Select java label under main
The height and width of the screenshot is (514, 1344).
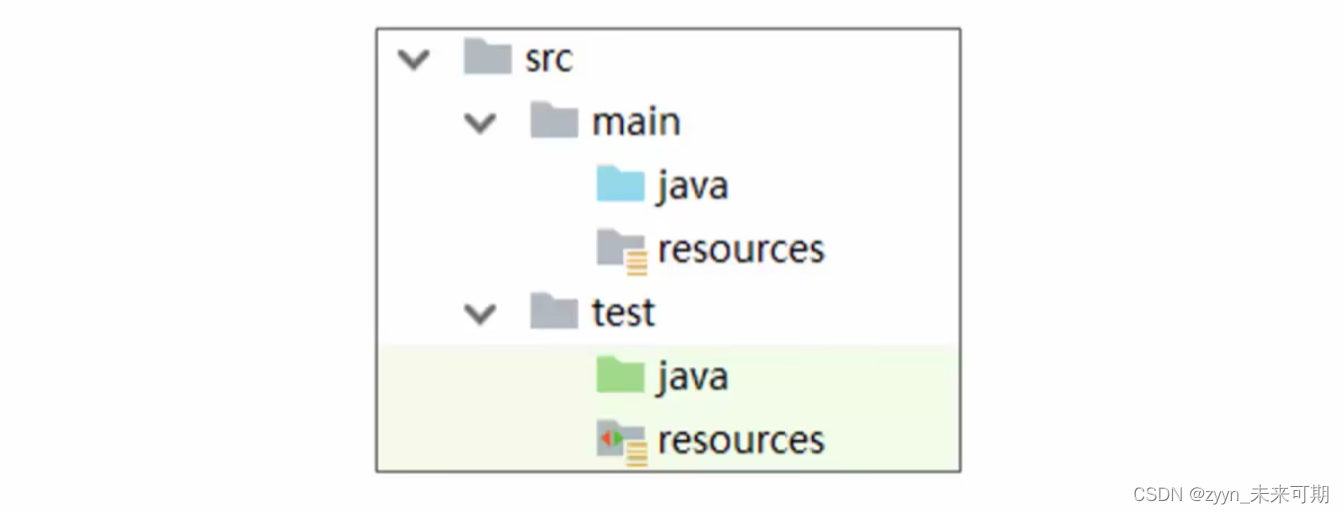point(692,186)
